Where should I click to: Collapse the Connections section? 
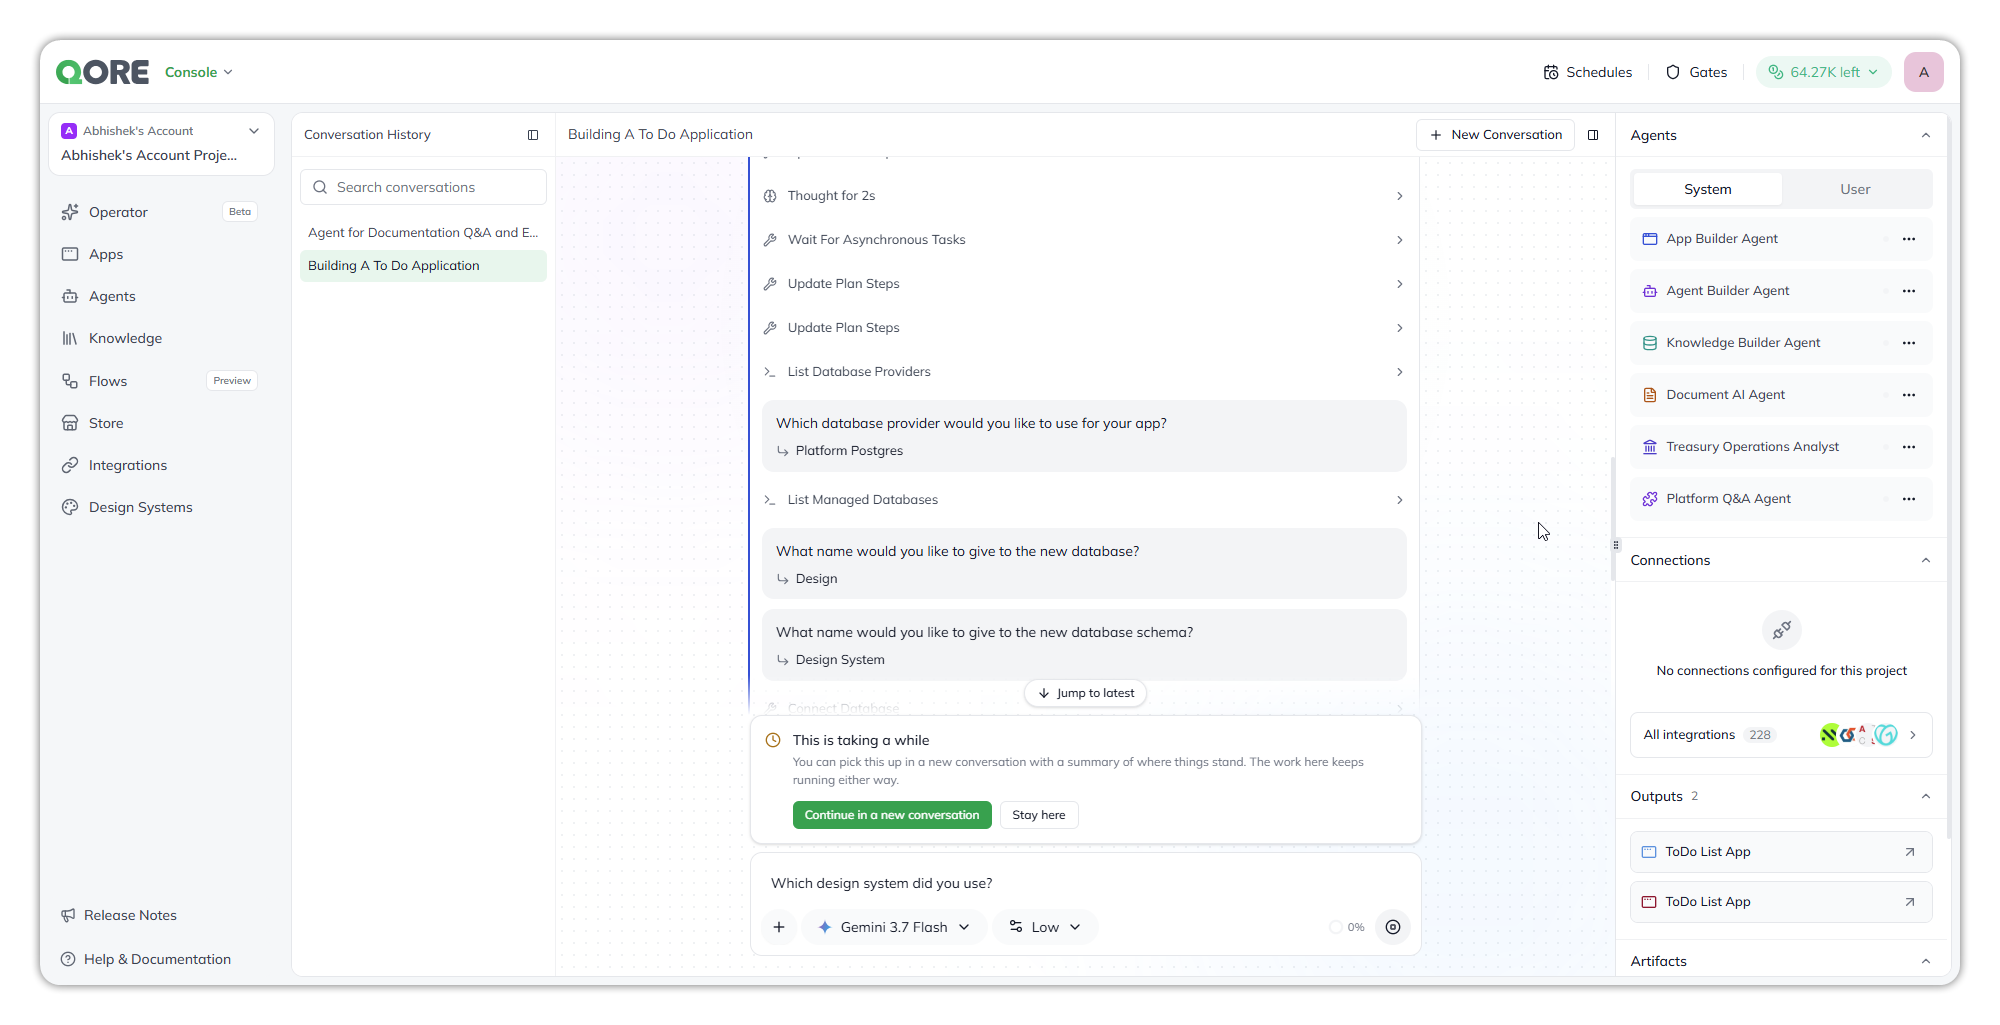[x=1926, y=560]
